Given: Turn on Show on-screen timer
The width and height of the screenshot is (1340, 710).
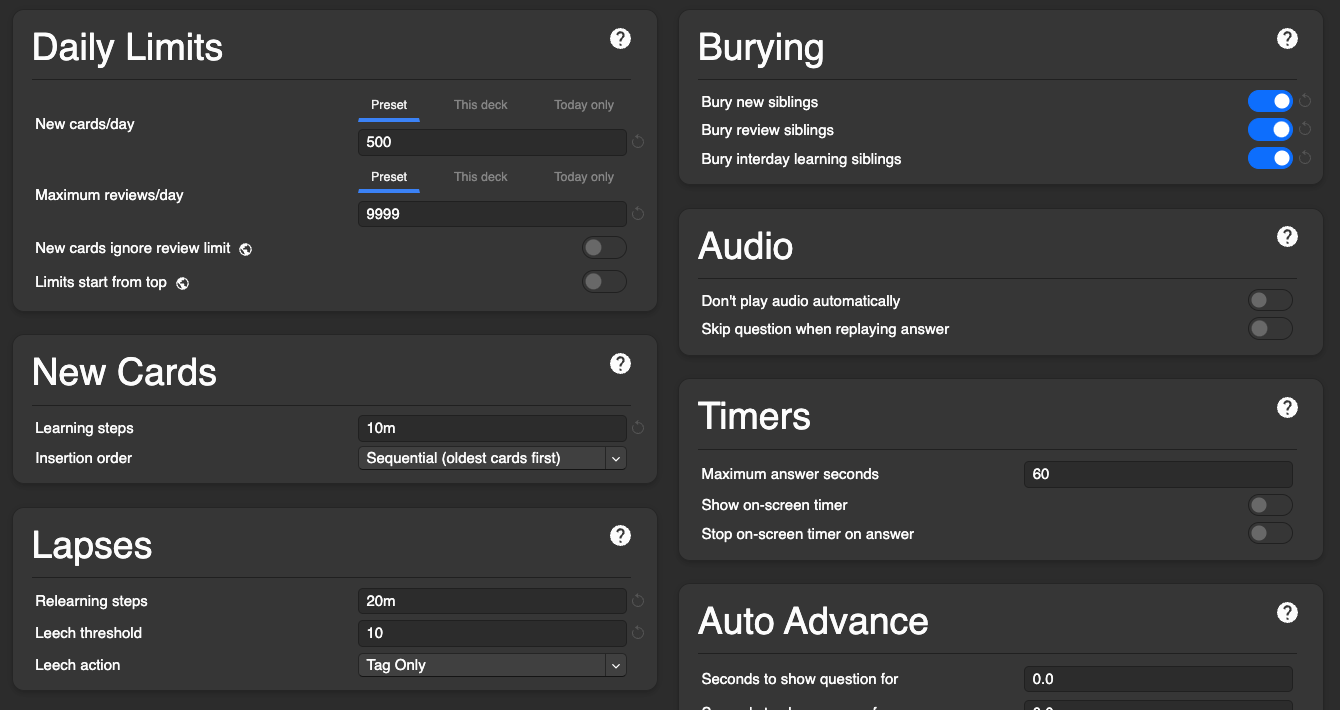Looking at the screenshot, I should tap(1270, 505).
